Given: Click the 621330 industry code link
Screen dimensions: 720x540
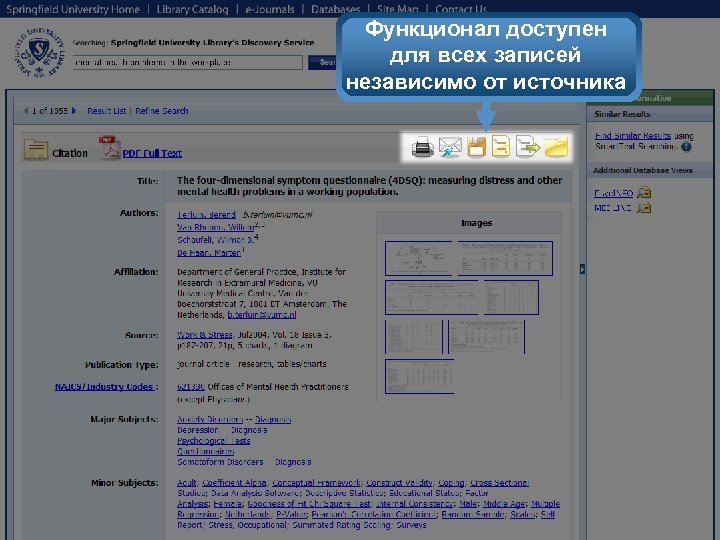Looking at the screenshot, I should 191,387.
